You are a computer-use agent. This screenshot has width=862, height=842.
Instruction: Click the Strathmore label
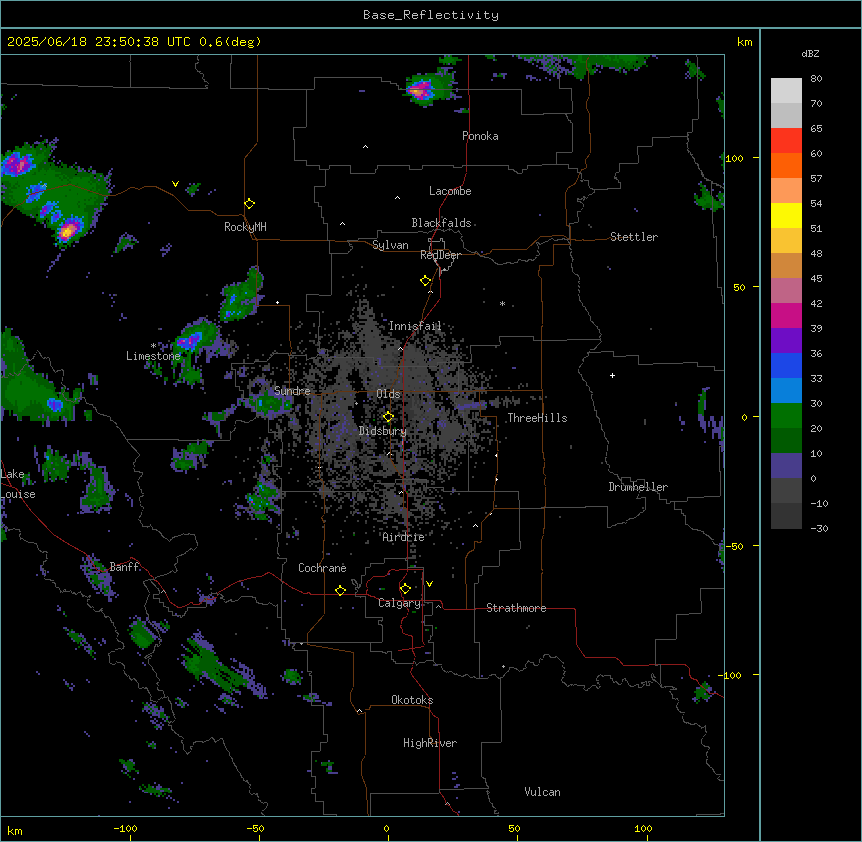click(x=516, y=608)
